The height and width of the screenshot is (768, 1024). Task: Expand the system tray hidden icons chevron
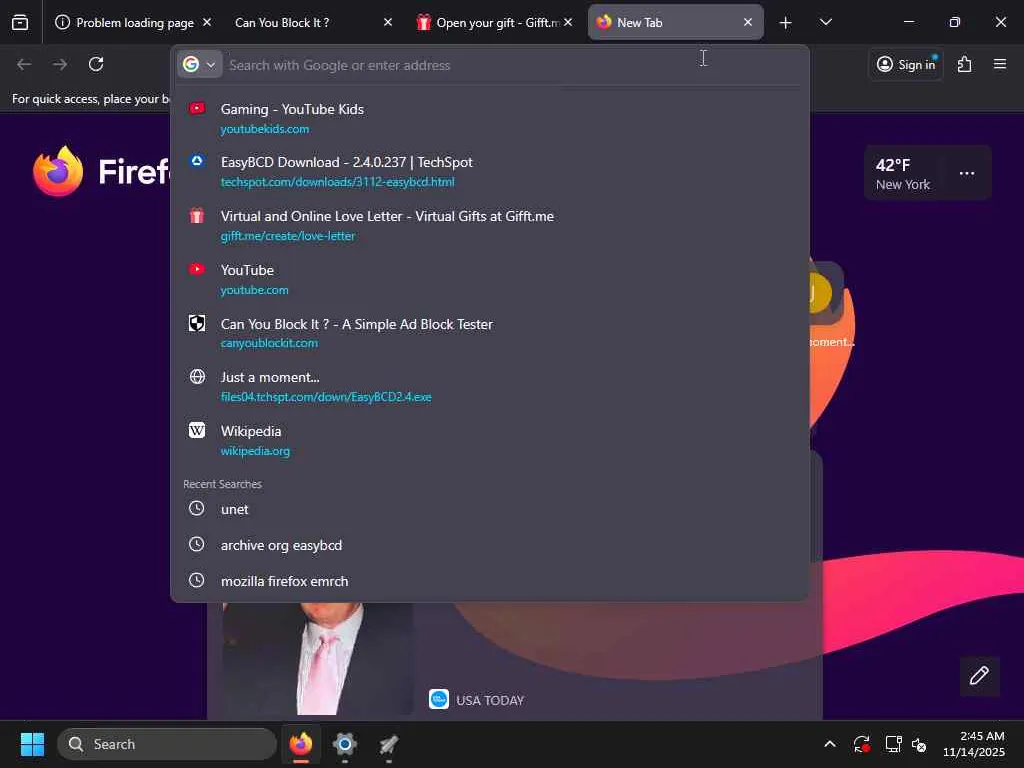tap(829, 744)
